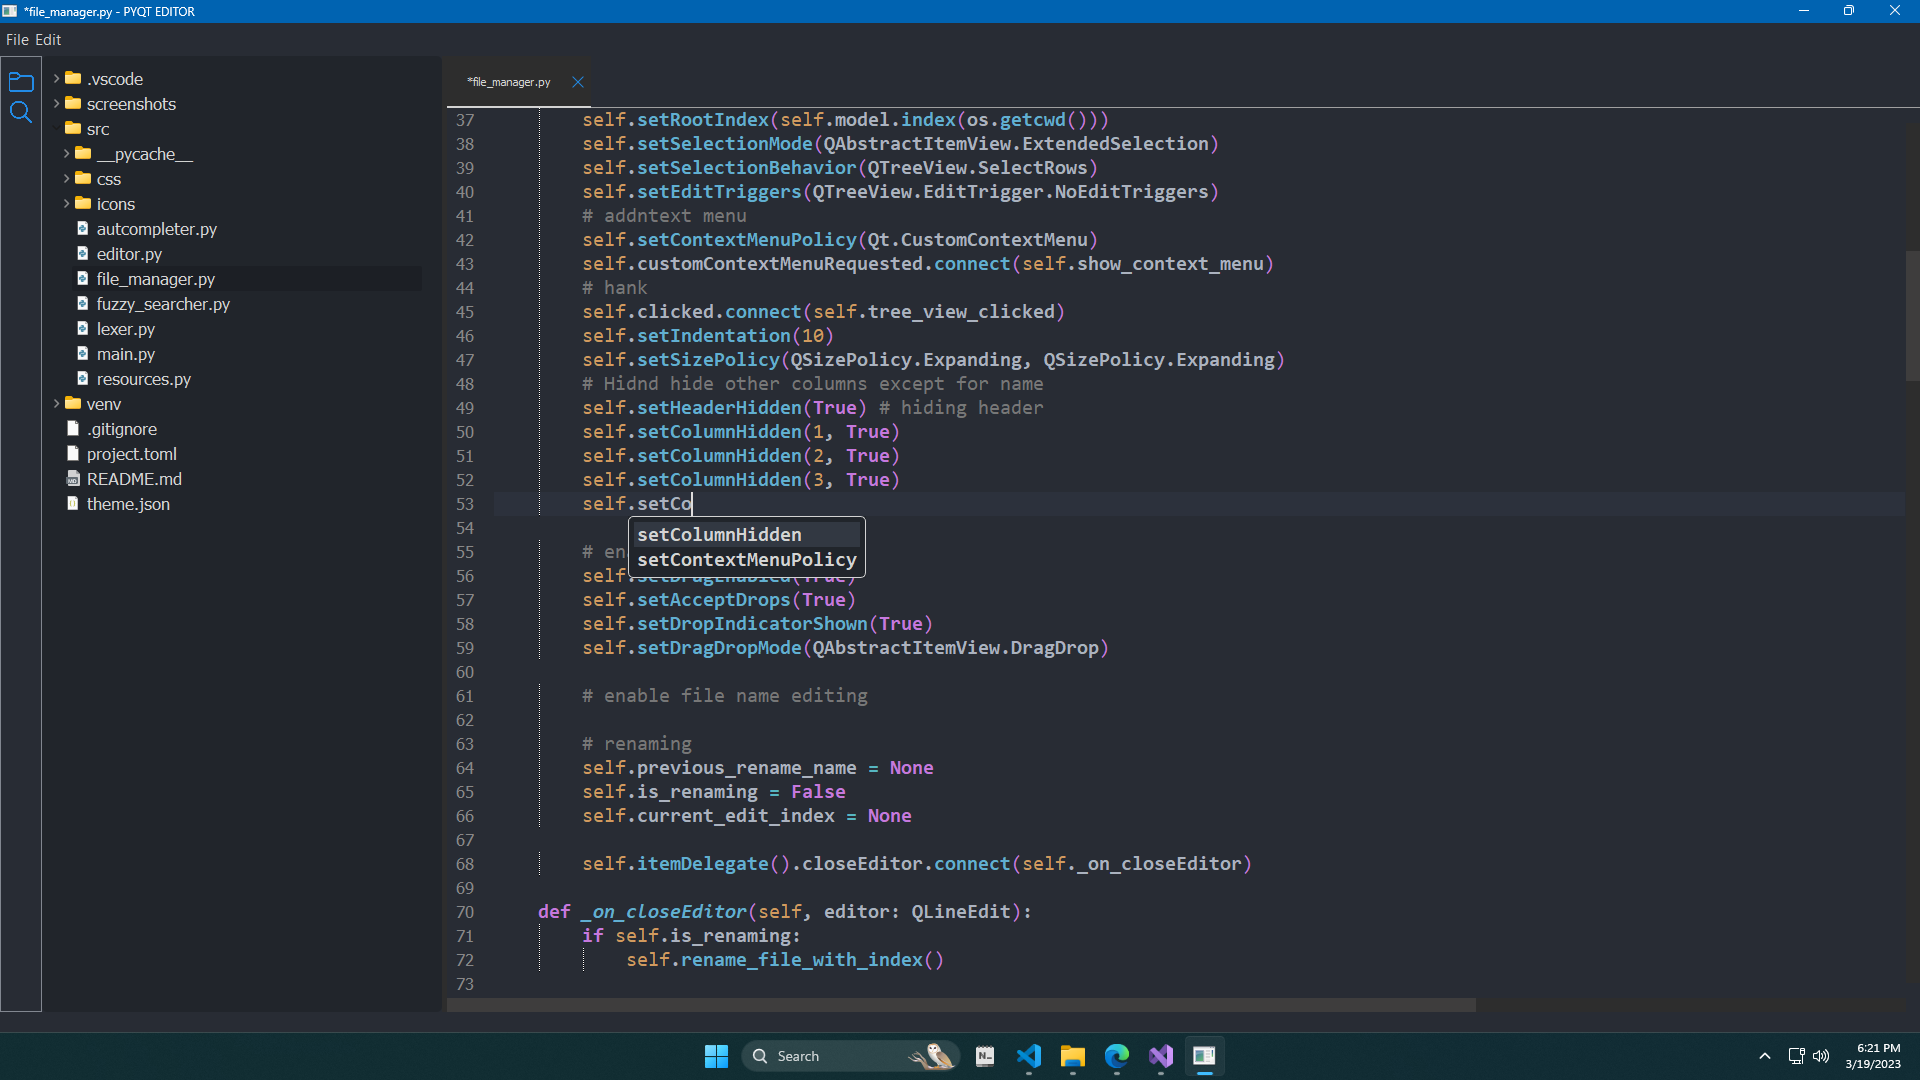Expand the venv folder
Image resolution: width=1920 pixels, height=1080 pixels.
pos(57,404)
